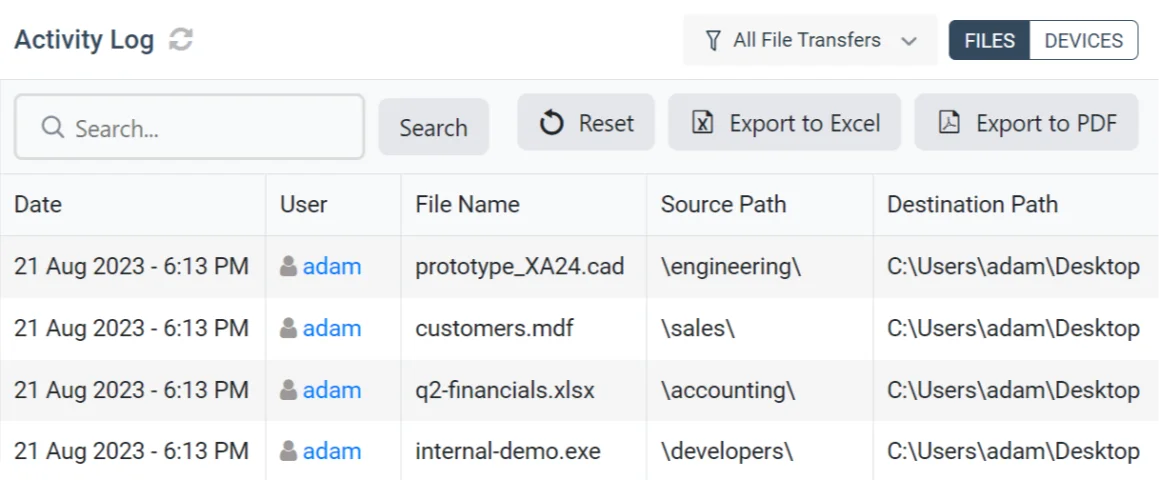Switch to the FILES view
This screenshot has height=480, width=1159.
pyautogui.click(x=989, y=41)
